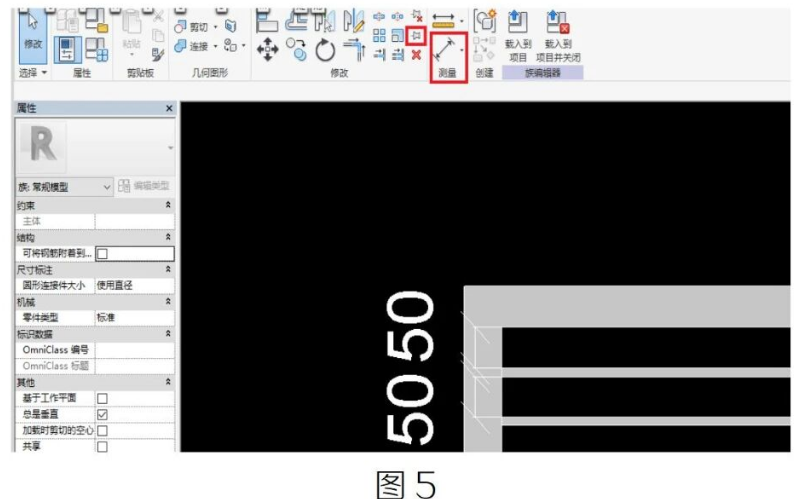Viewport: 799px width, 499px height.
Task: Uncheck 总是垂直 checkbox
Action: [102, 414]
